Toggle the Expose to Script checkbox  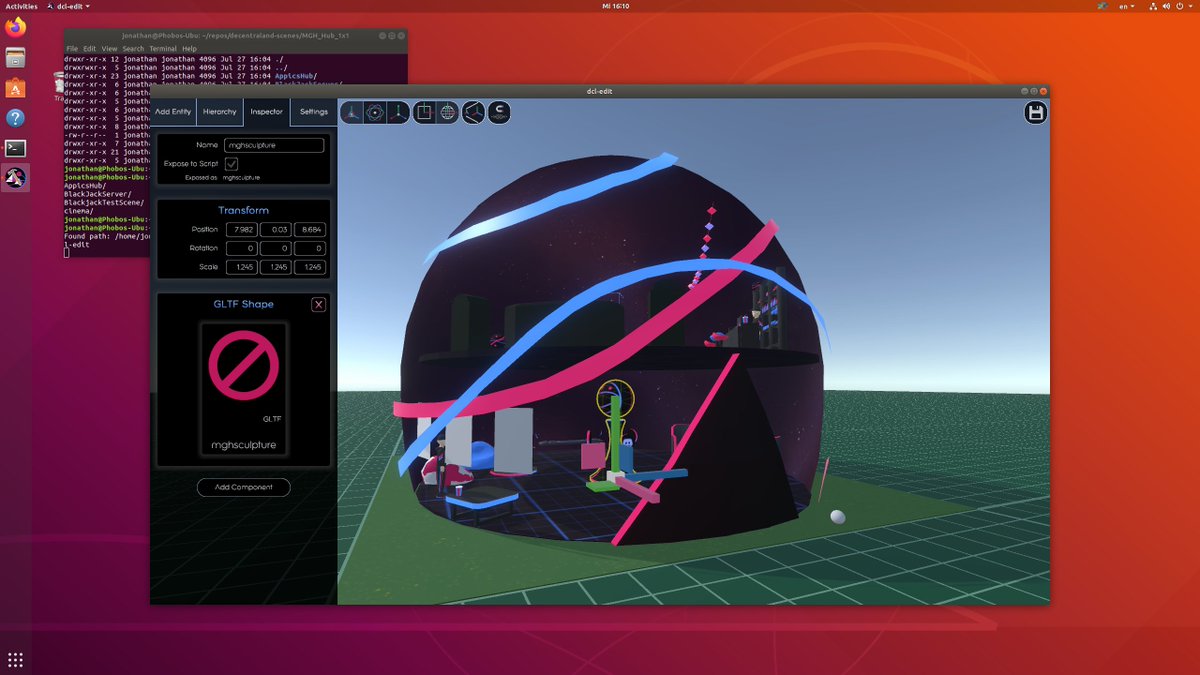[x=231, y=163]
